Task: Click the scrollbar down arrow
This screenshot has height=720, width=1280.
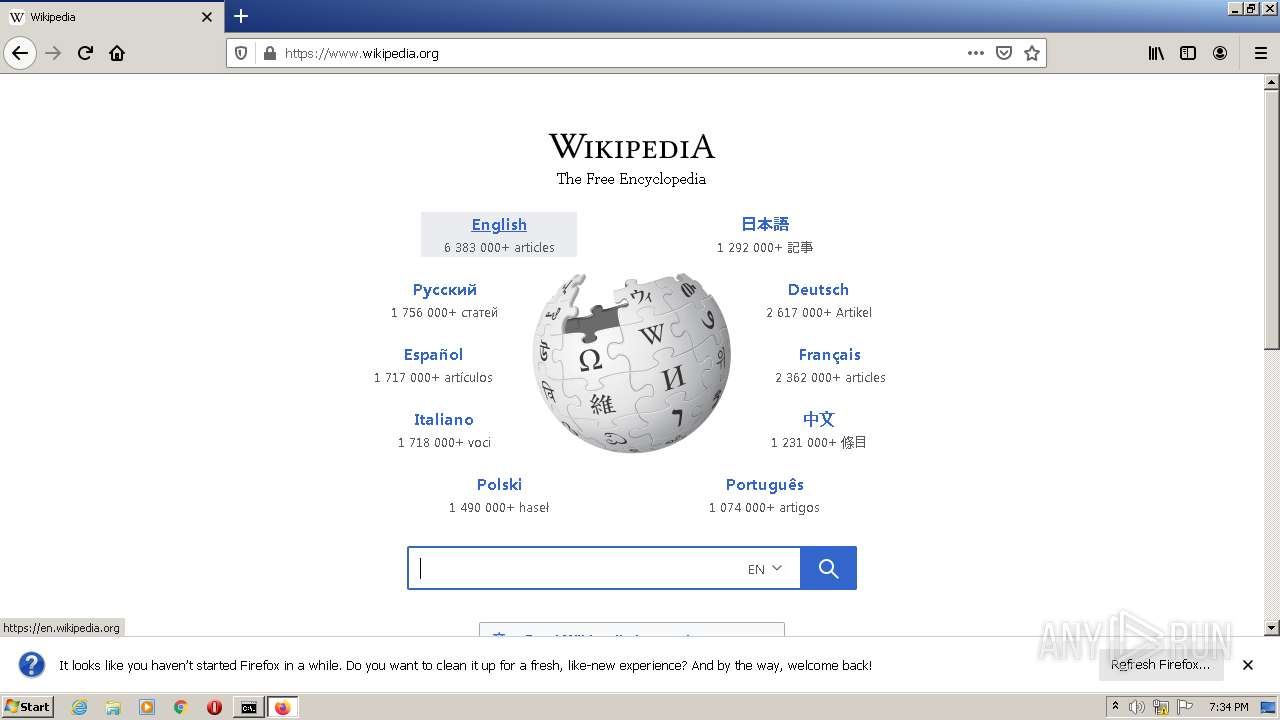Action: [1272, 628]
